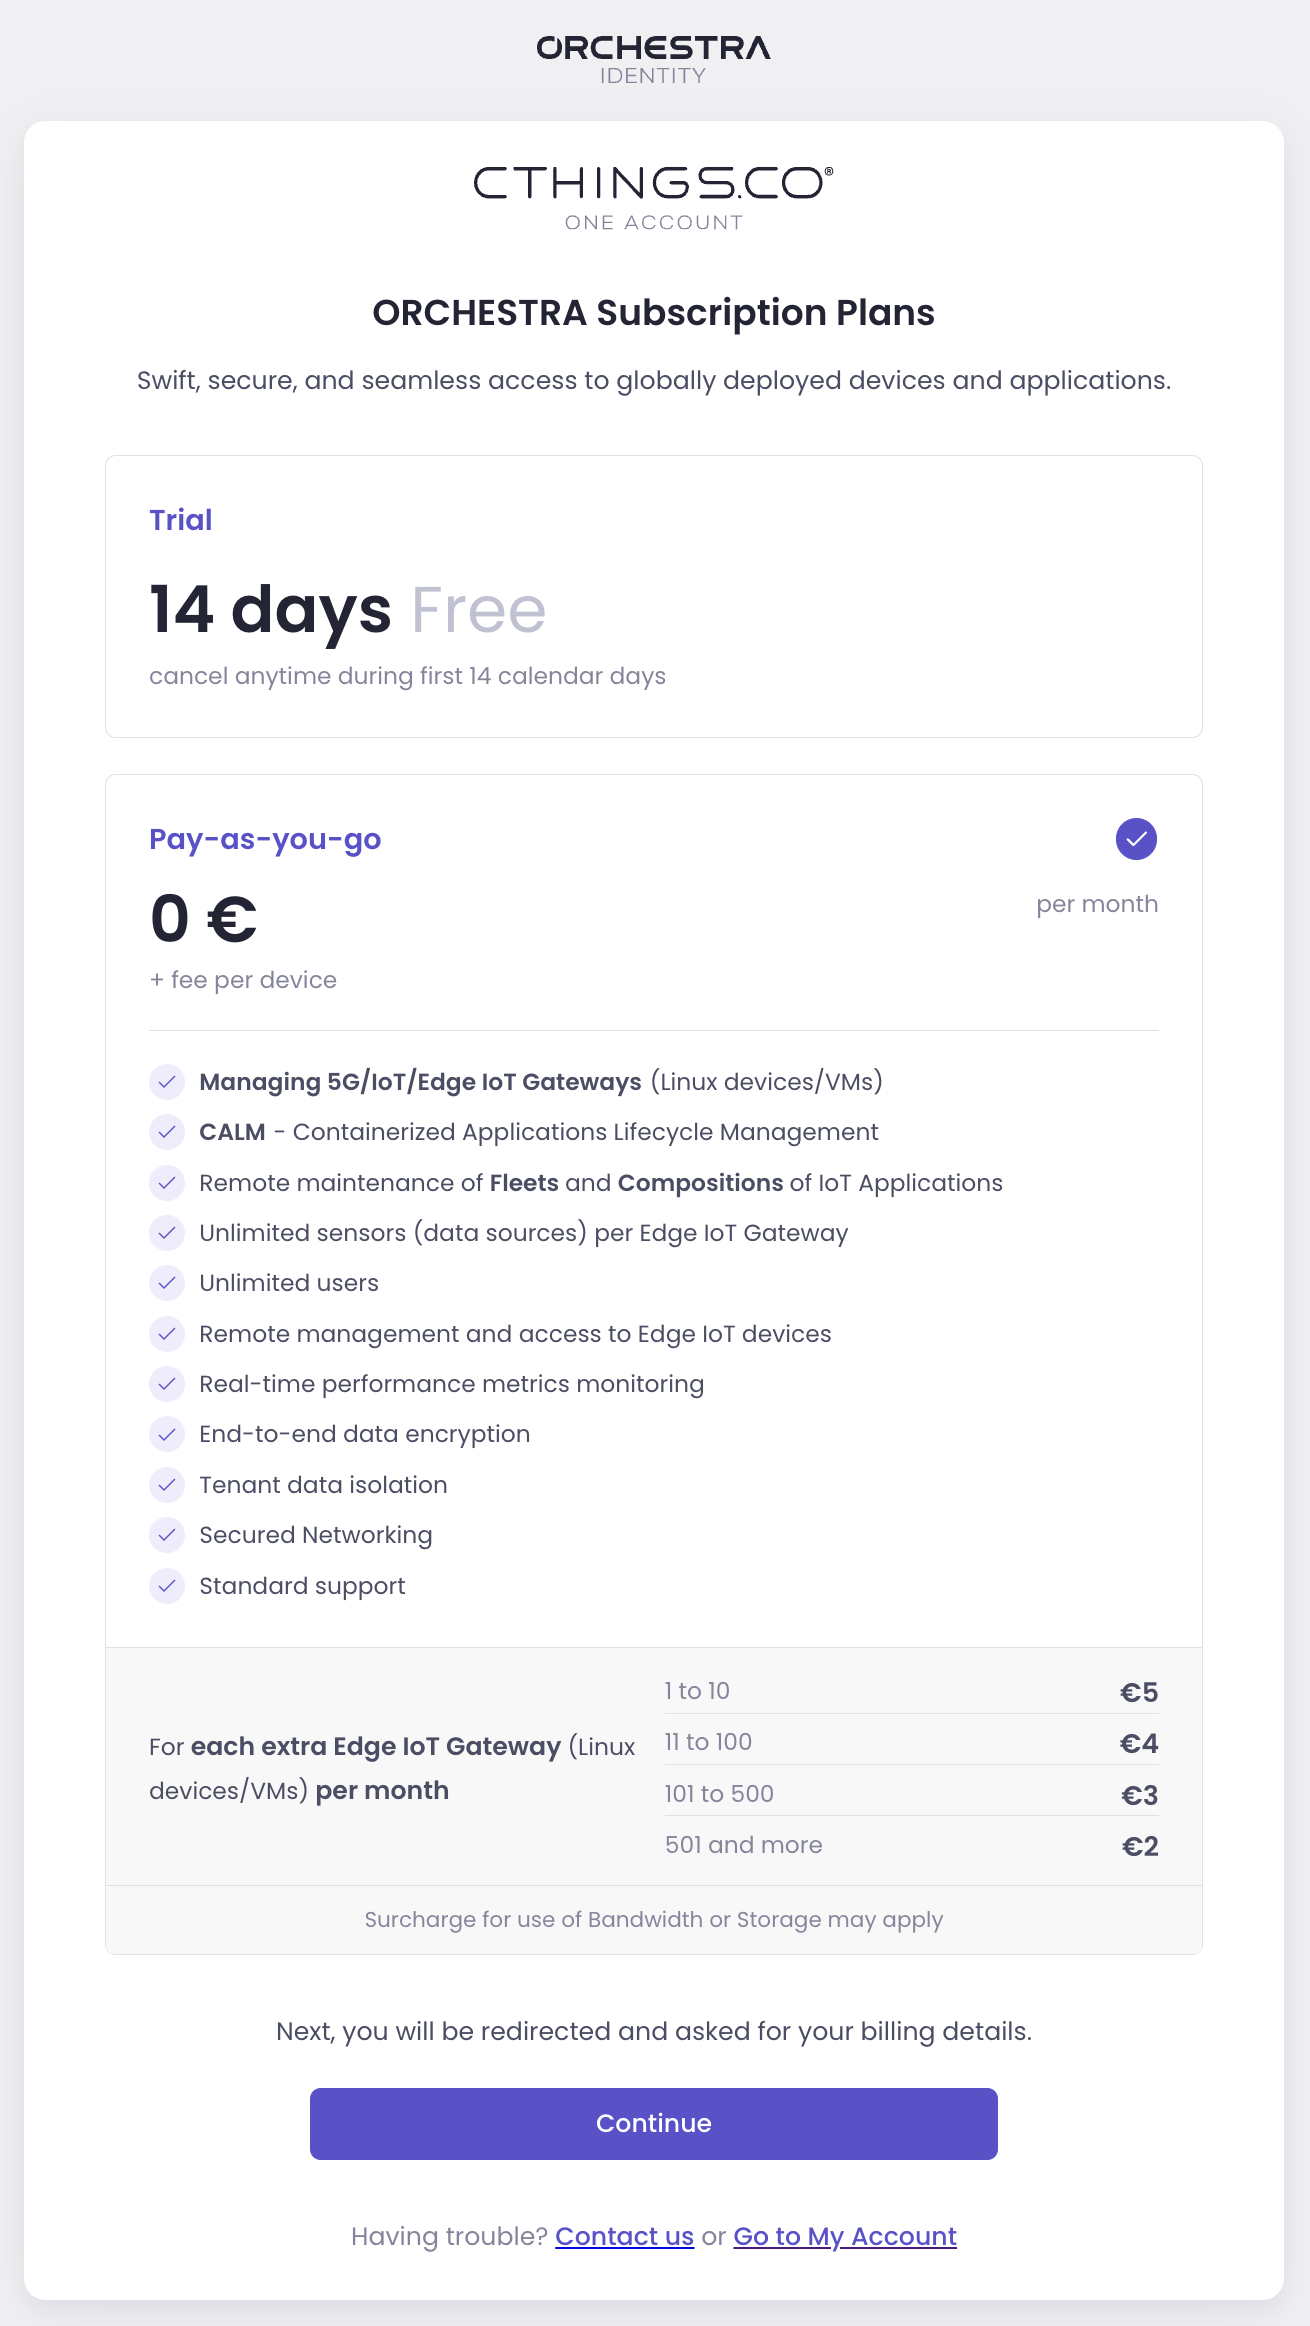This screenshot has height=2326, width=1310.
Task: Click checkmark icon next to Standard support
Action: (167, 1586)
